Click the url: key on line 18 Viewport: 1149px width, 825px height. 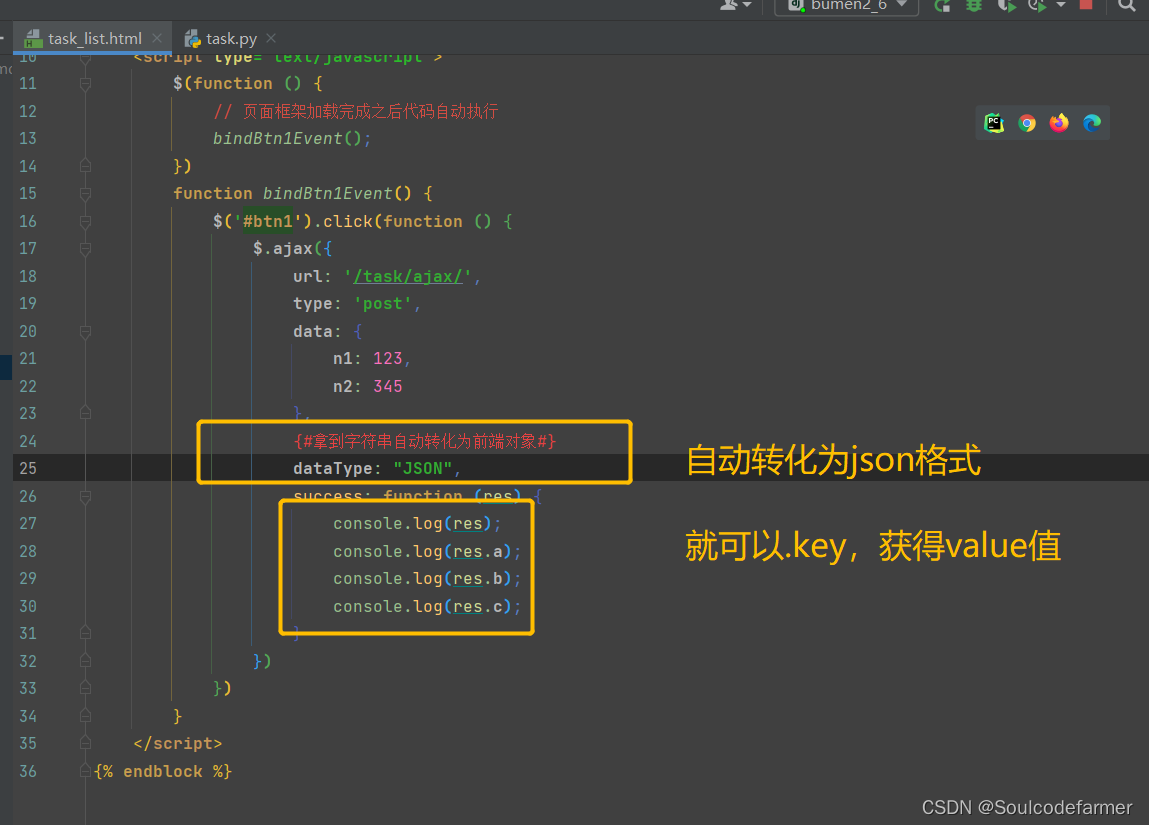click(x=312, y=276)
